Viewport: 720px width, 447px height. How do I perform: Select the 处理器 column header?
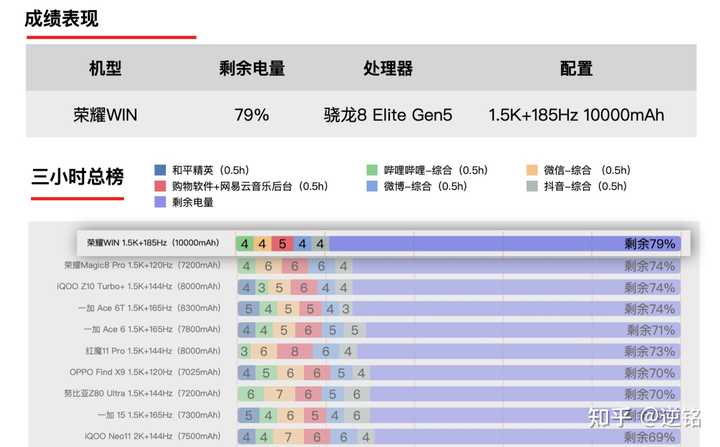[x=388, y=68]
